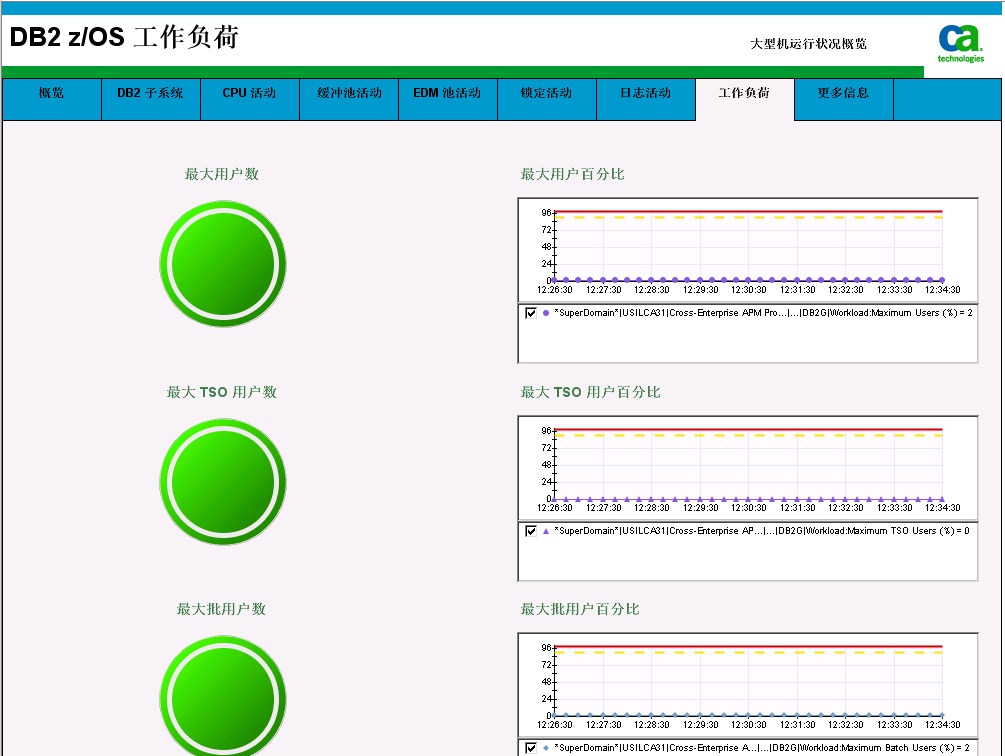
Task: Click the 最大 TSO 用户数 heading
Action: [222, 392]
